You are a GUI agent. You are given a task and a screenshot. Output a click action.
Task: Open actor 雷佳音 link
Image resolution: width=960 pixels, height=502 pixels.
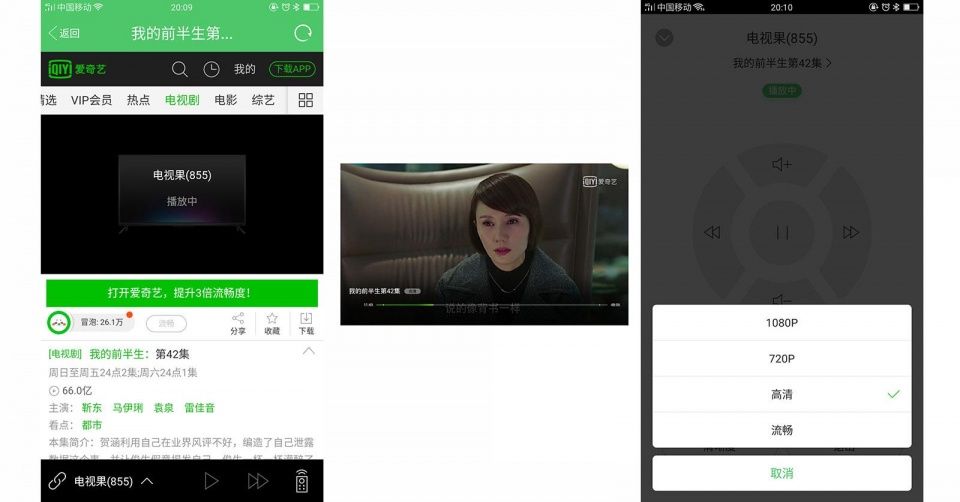[x=200, y=408]
